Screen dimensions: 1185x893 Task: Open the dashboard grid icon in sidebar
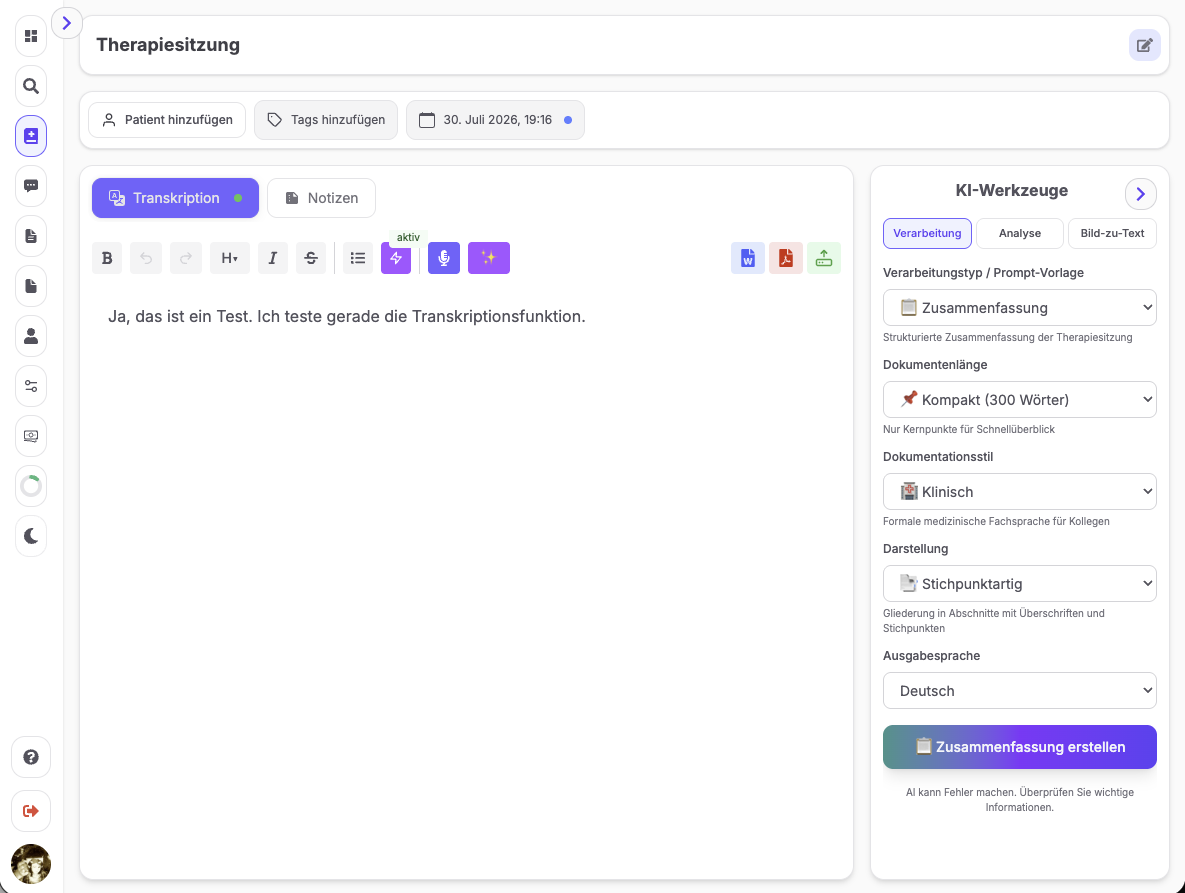(31, 36)
